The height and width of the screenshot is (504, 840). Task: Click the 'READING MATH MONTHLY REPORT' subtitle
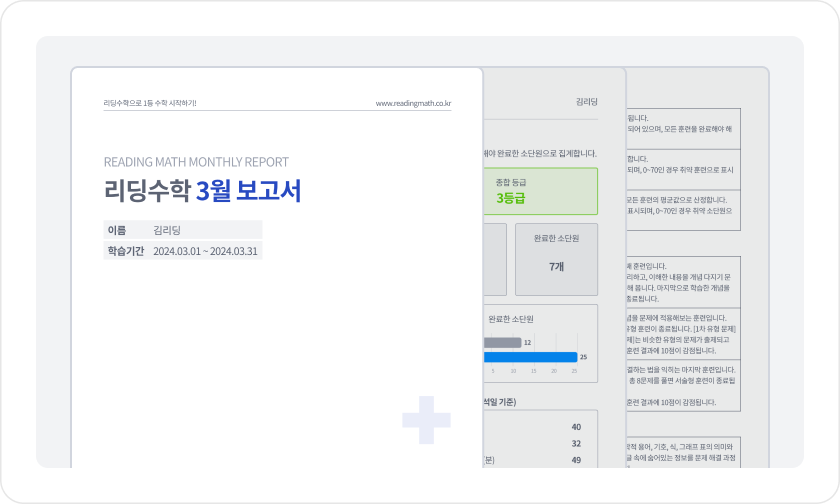tap(196, 162)
